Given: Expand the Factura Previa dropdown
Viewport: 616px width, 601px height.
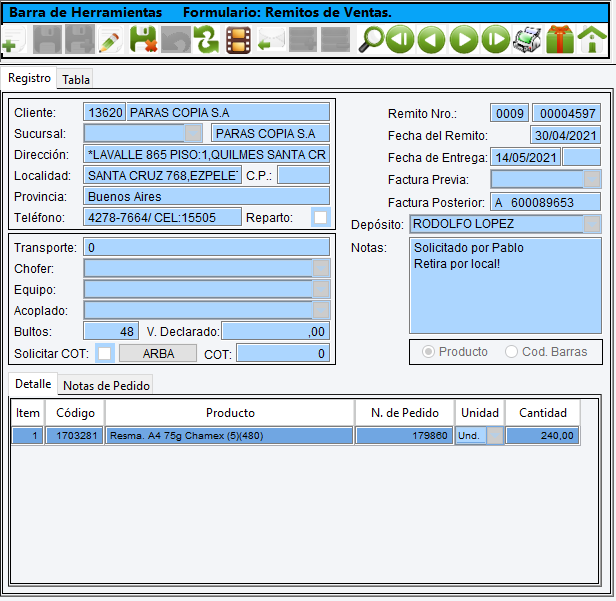Looking at the screenshot, I should pyautogui.click(x=592, y=180).
